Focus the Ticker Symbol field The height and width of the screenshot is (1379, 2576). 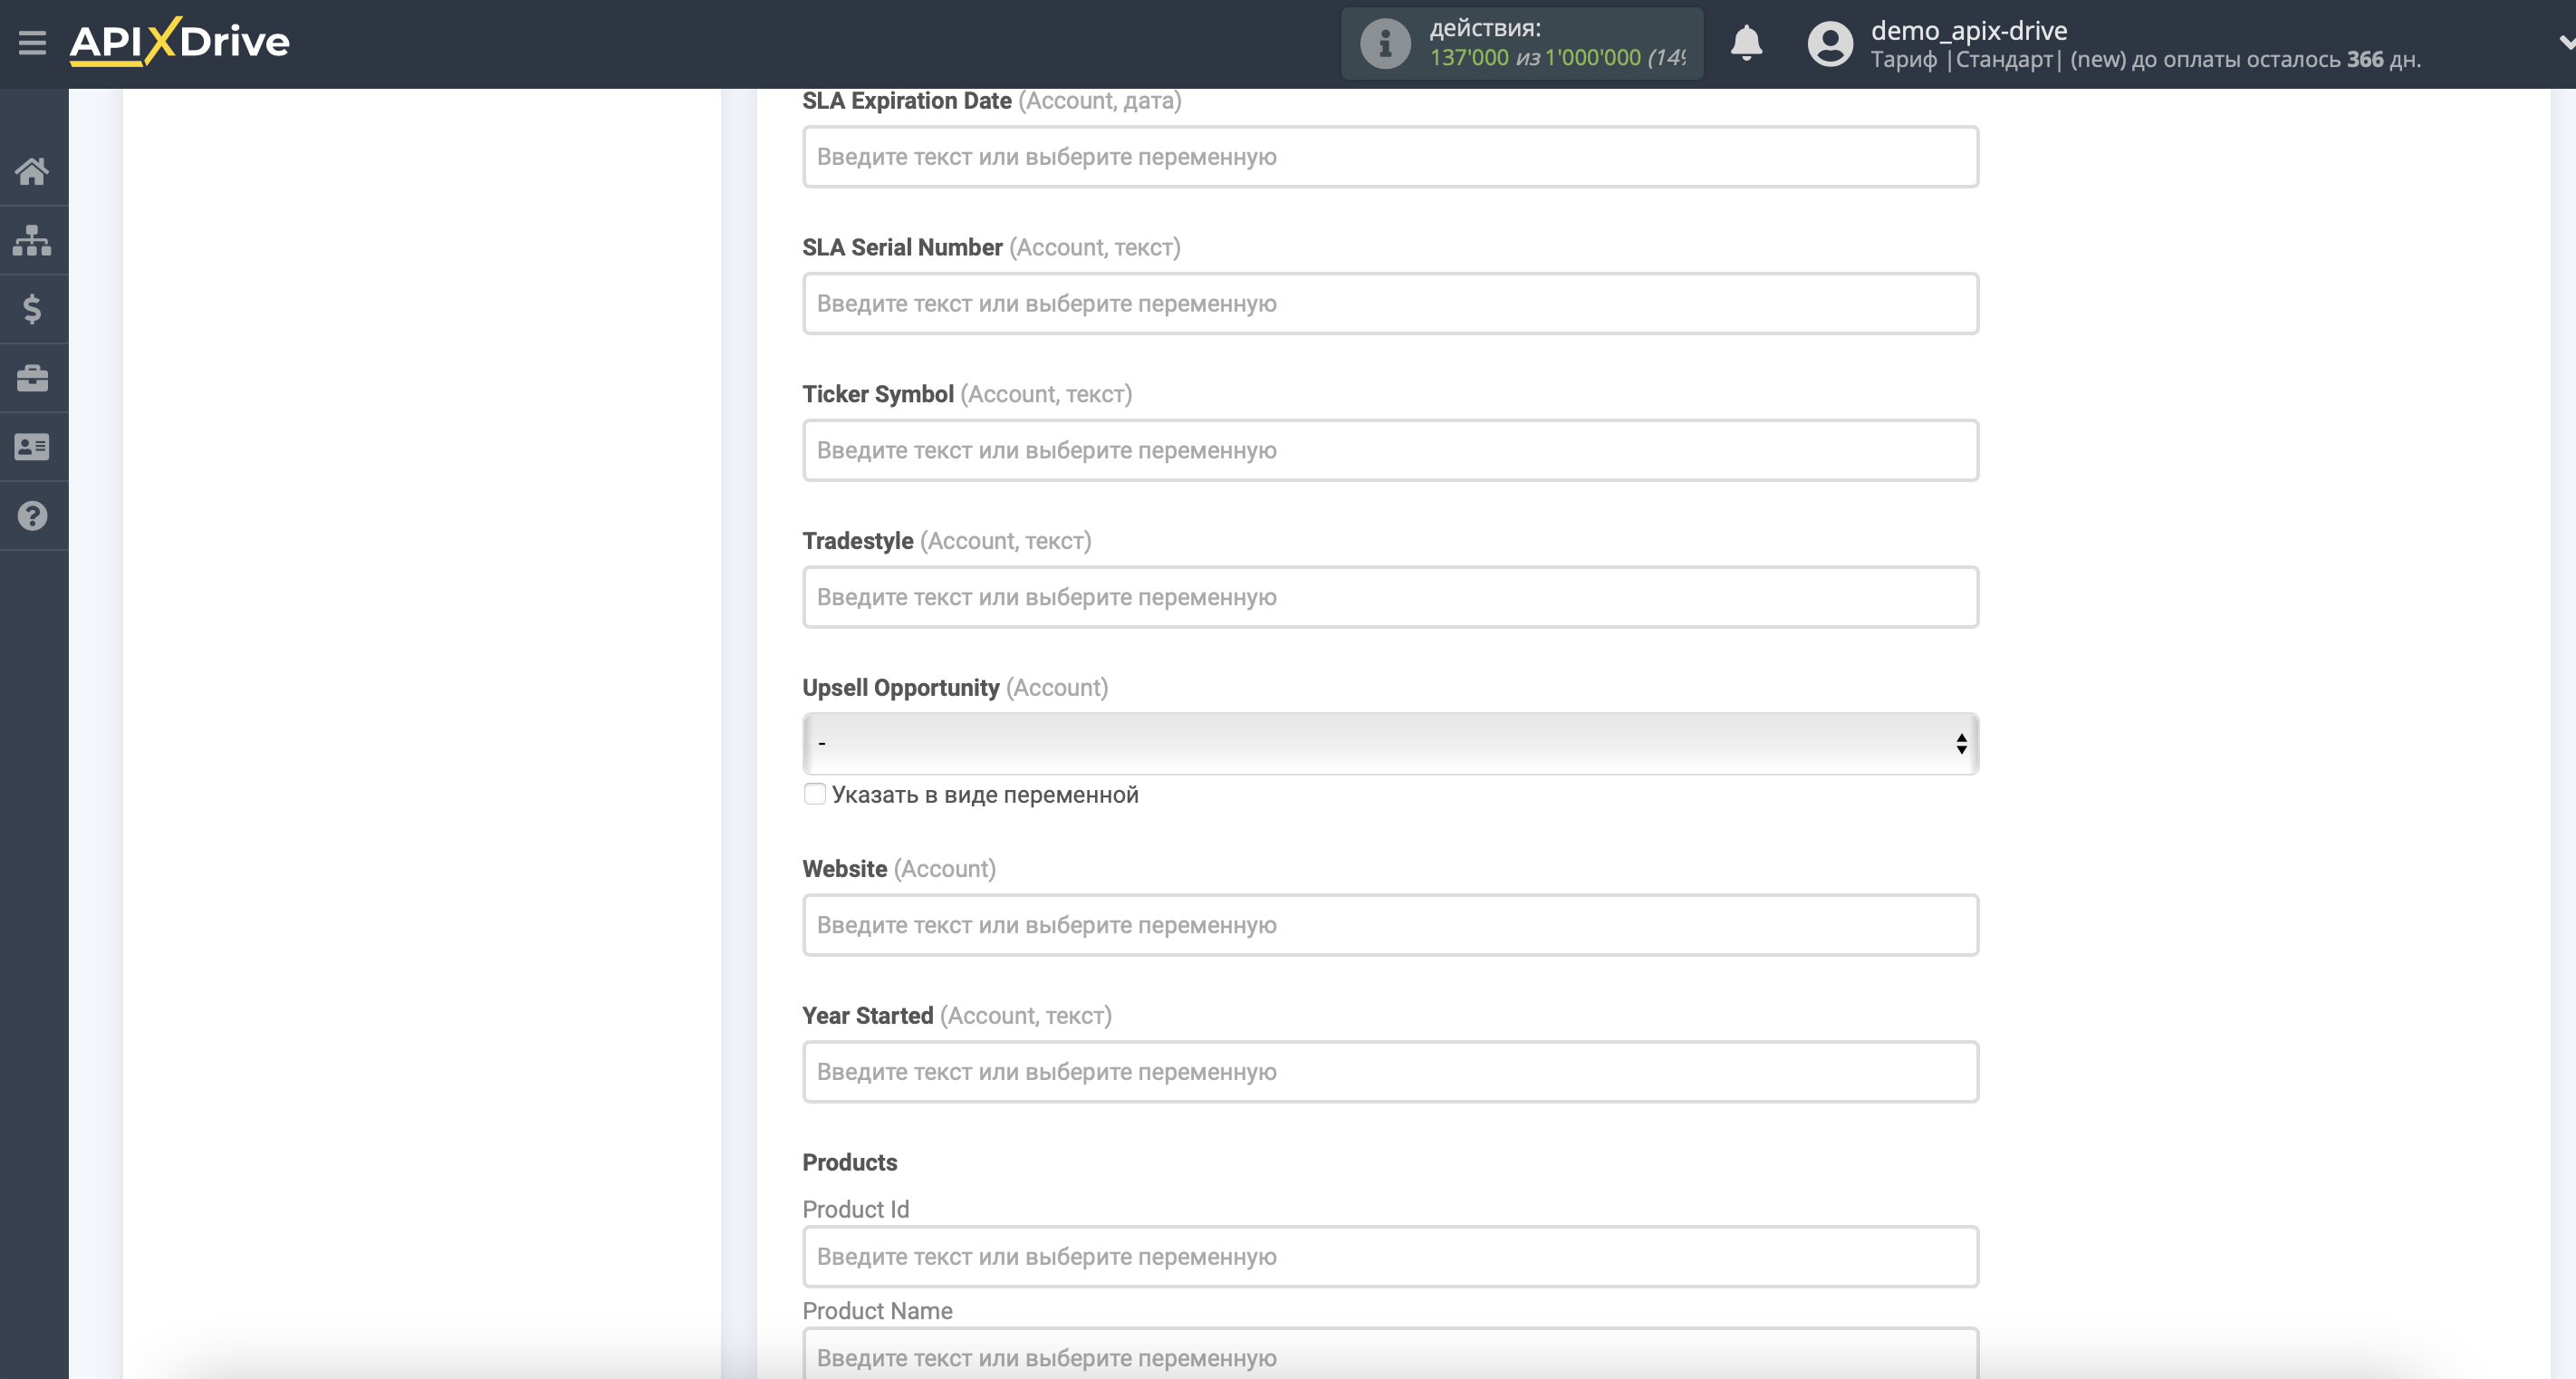pos(1390,450)
